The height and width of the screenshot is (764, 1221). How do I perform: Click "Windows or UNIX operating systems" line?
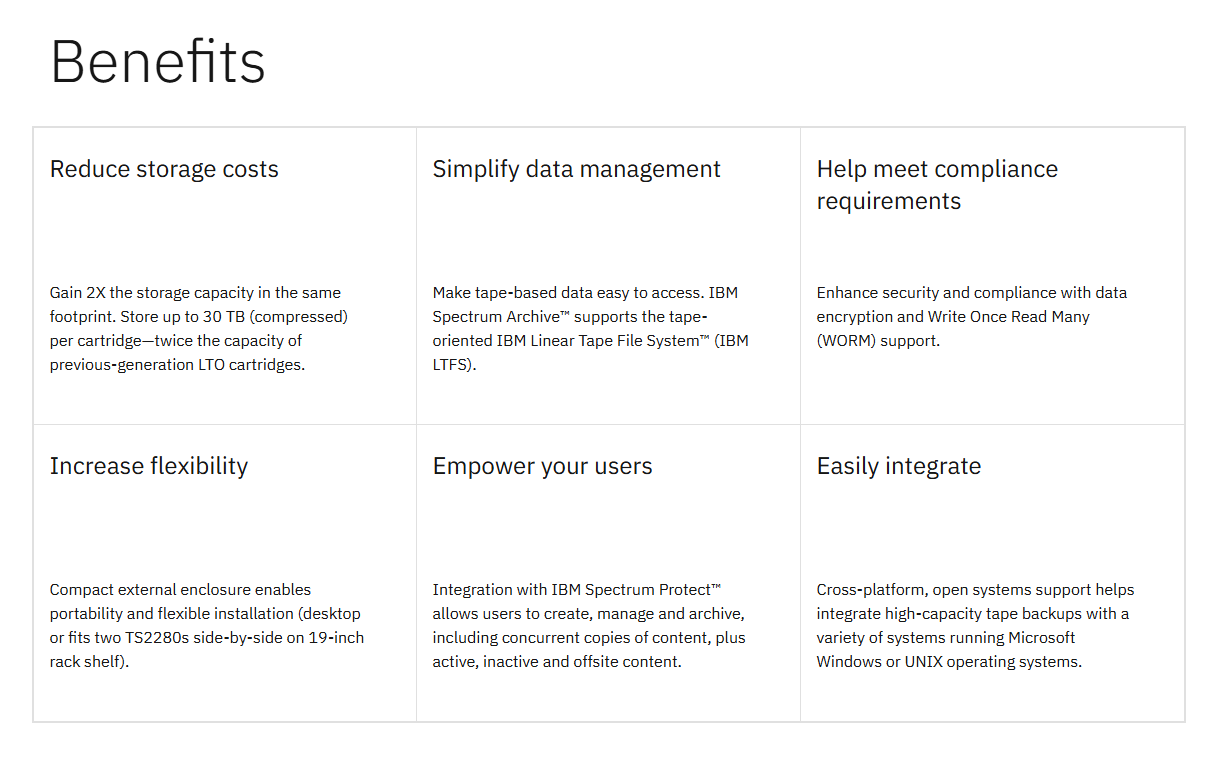point(948,662)
